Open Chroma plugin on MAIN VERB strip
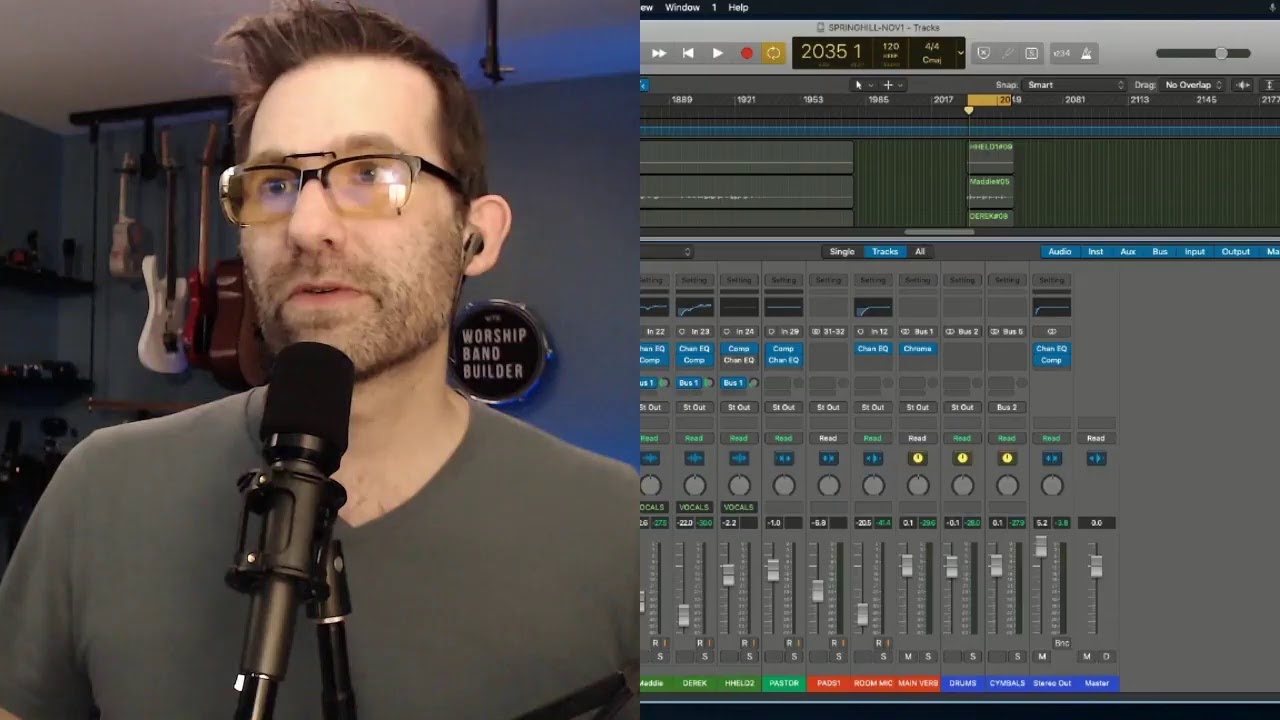This screenshot has width=1280, height=720. 917,349
